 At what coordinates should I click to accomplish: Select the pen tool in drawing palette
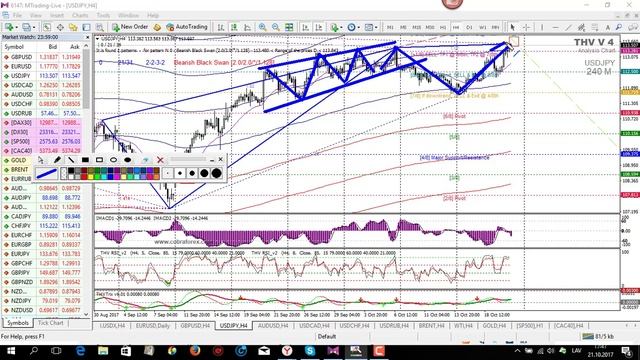57,160
